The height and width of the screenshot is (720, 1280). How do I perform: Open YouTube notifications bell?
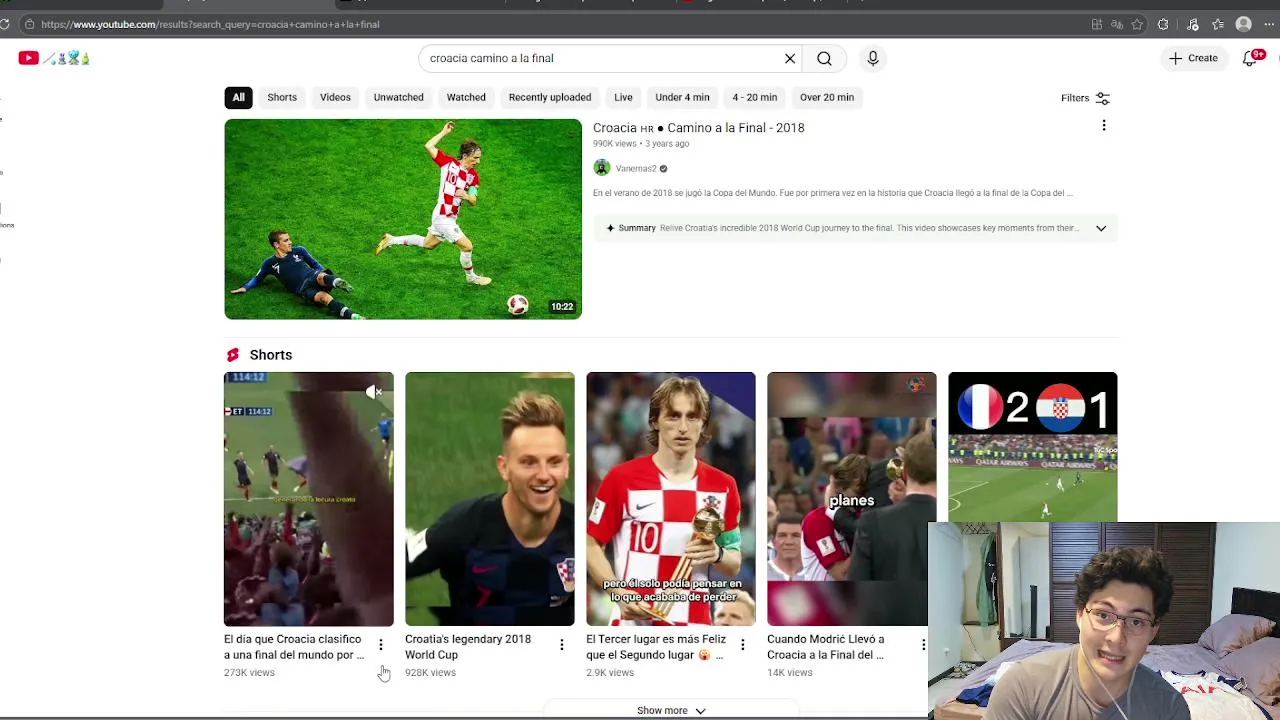1250,58
